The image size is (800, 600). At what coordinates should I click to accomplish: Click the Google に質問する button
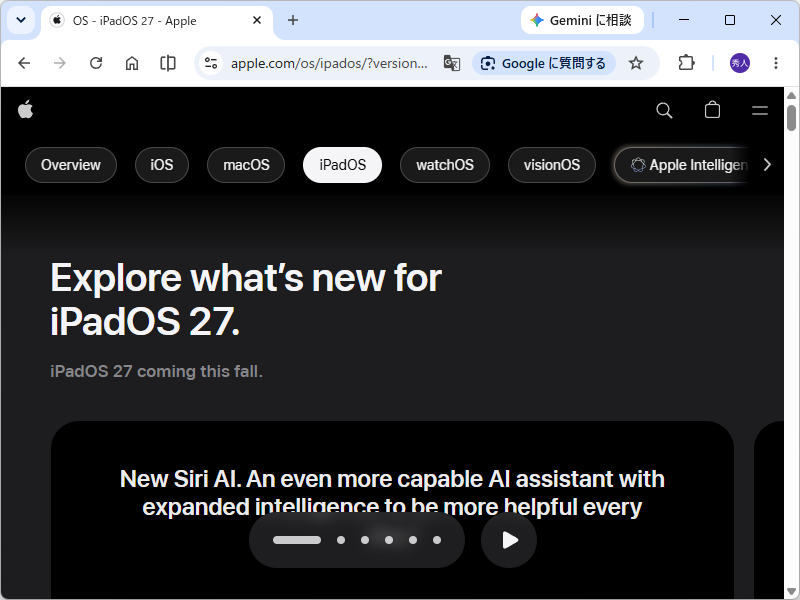click(544, 63)
